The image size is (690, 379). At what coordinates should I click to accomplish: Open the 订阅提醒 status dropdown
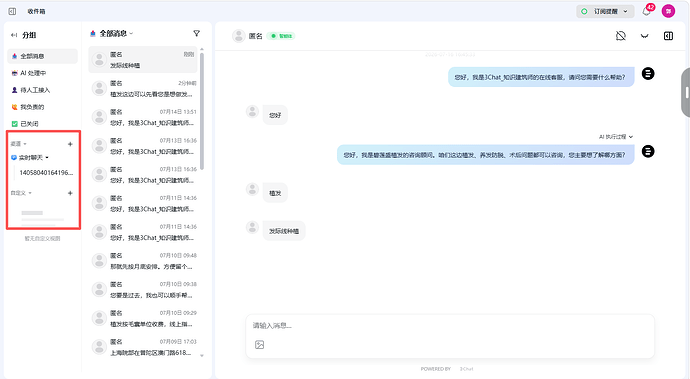(605, 11)
